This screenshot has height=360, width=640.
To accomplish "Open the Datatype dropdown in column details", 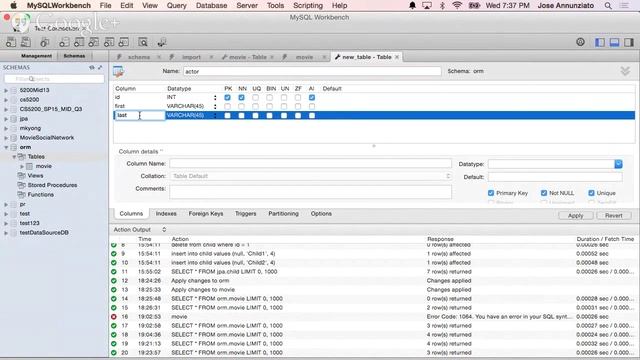I will click(618, 164).
